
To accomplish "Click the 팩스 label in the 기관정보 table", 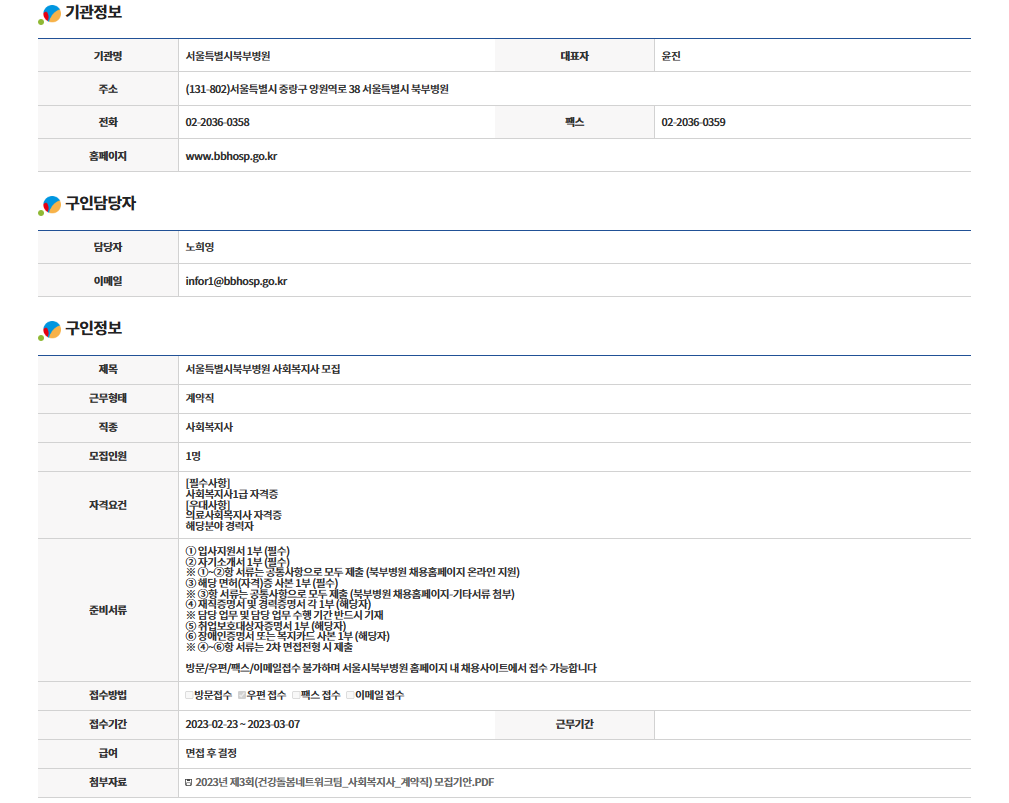I will pos(575,122).
